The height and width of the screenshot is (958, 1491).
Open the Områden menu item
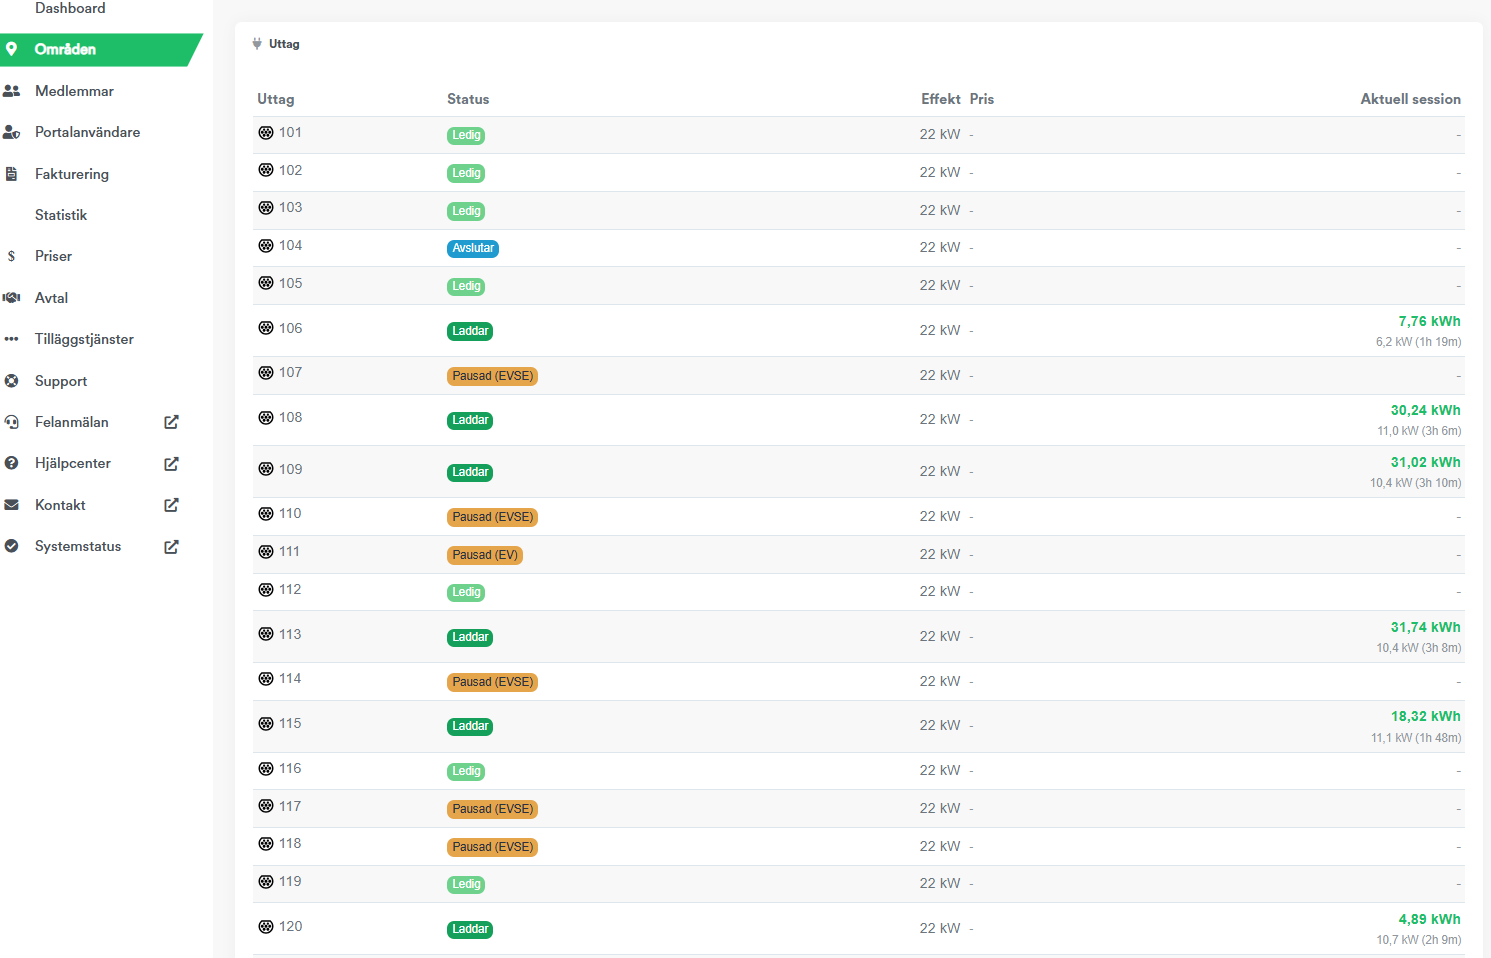pos(66,49)
